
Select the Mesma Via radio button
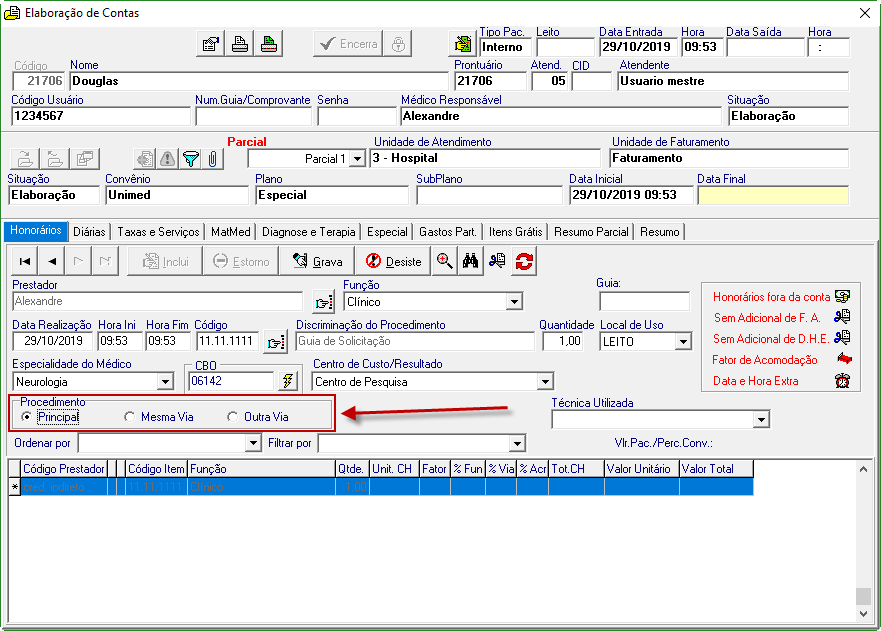point(130,417)
